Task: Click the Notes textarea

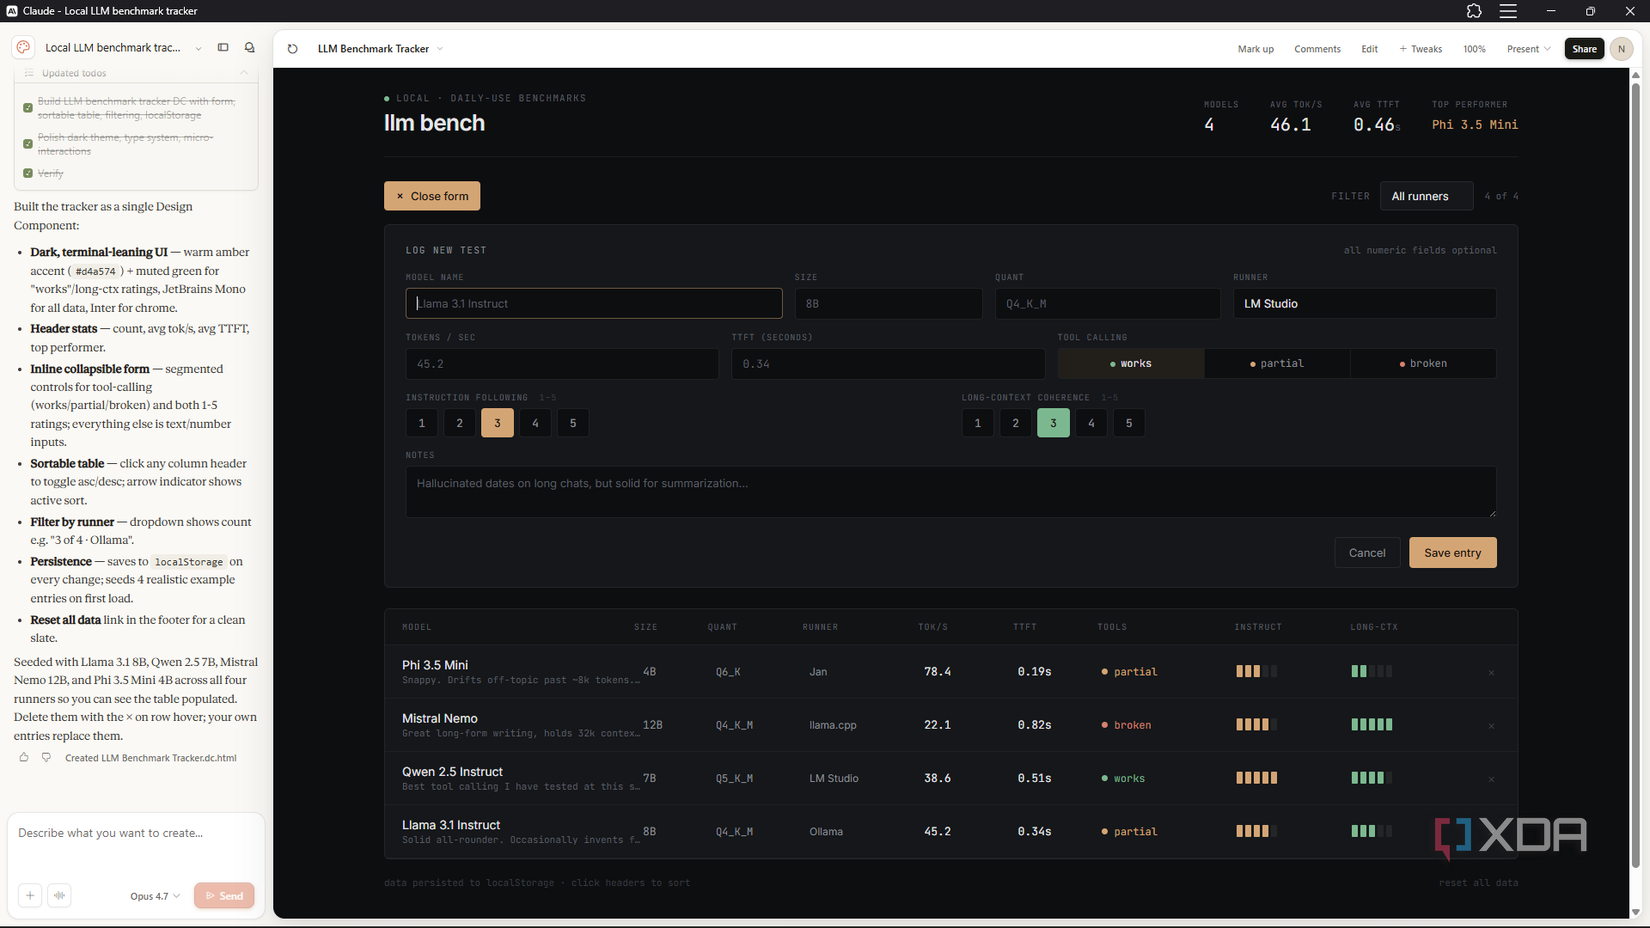Action: tap(951, 492)
